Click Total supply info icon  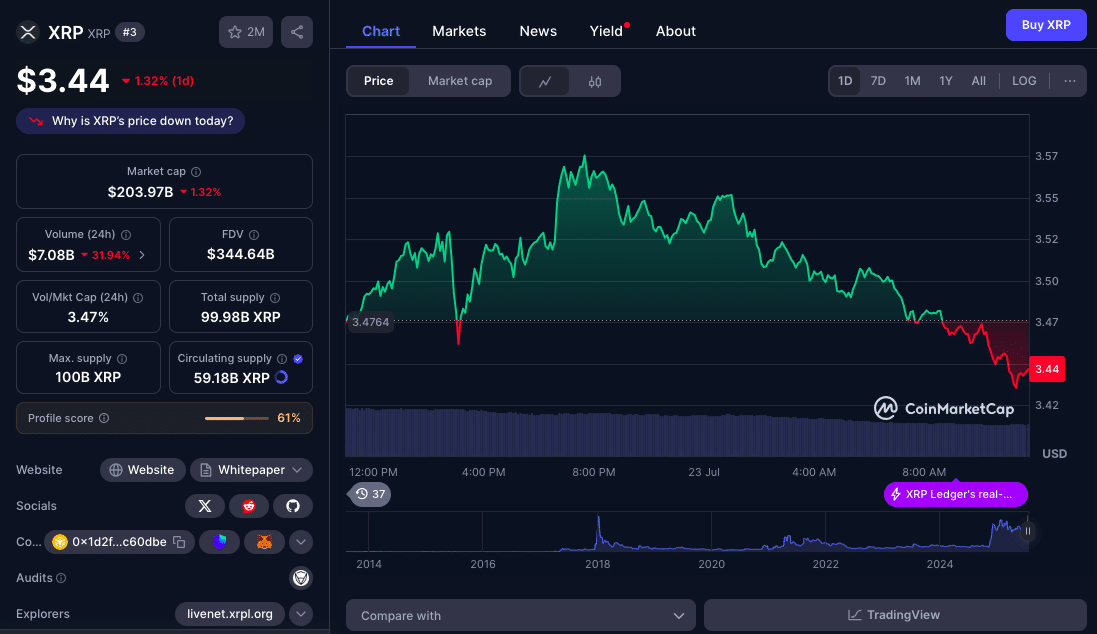tap(275, 298)
